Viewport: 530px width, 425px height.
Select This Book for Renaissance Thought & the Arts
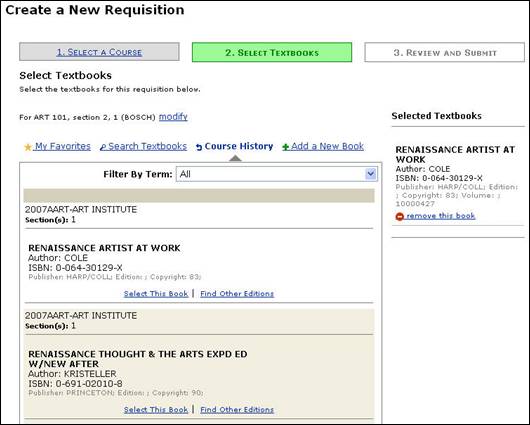click(156, 409)
